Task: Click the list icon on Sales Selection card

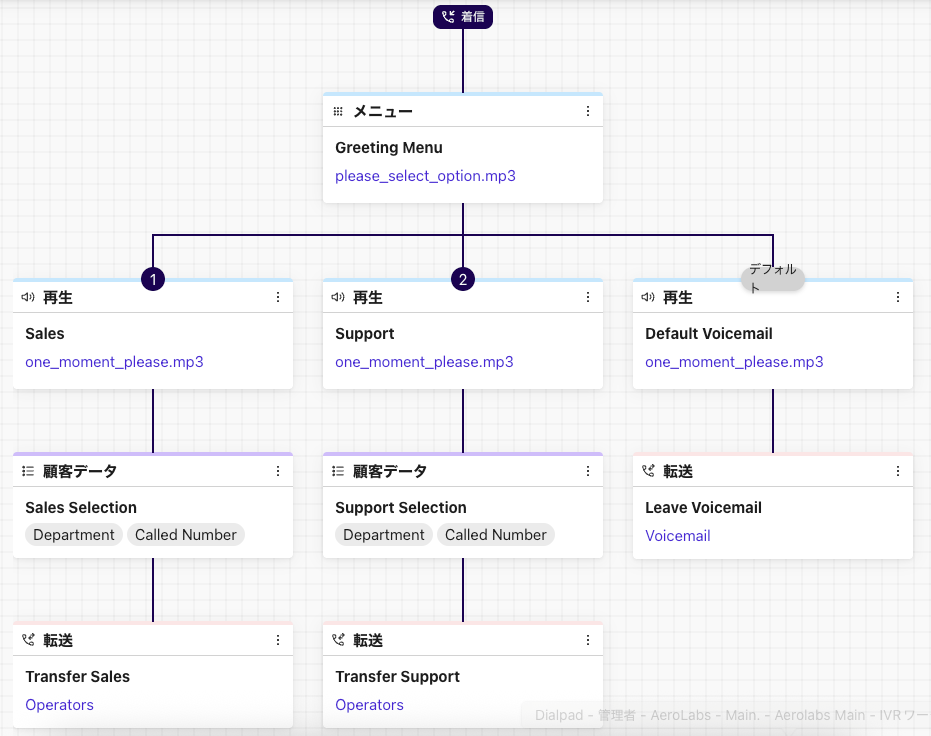Action: 28,471
